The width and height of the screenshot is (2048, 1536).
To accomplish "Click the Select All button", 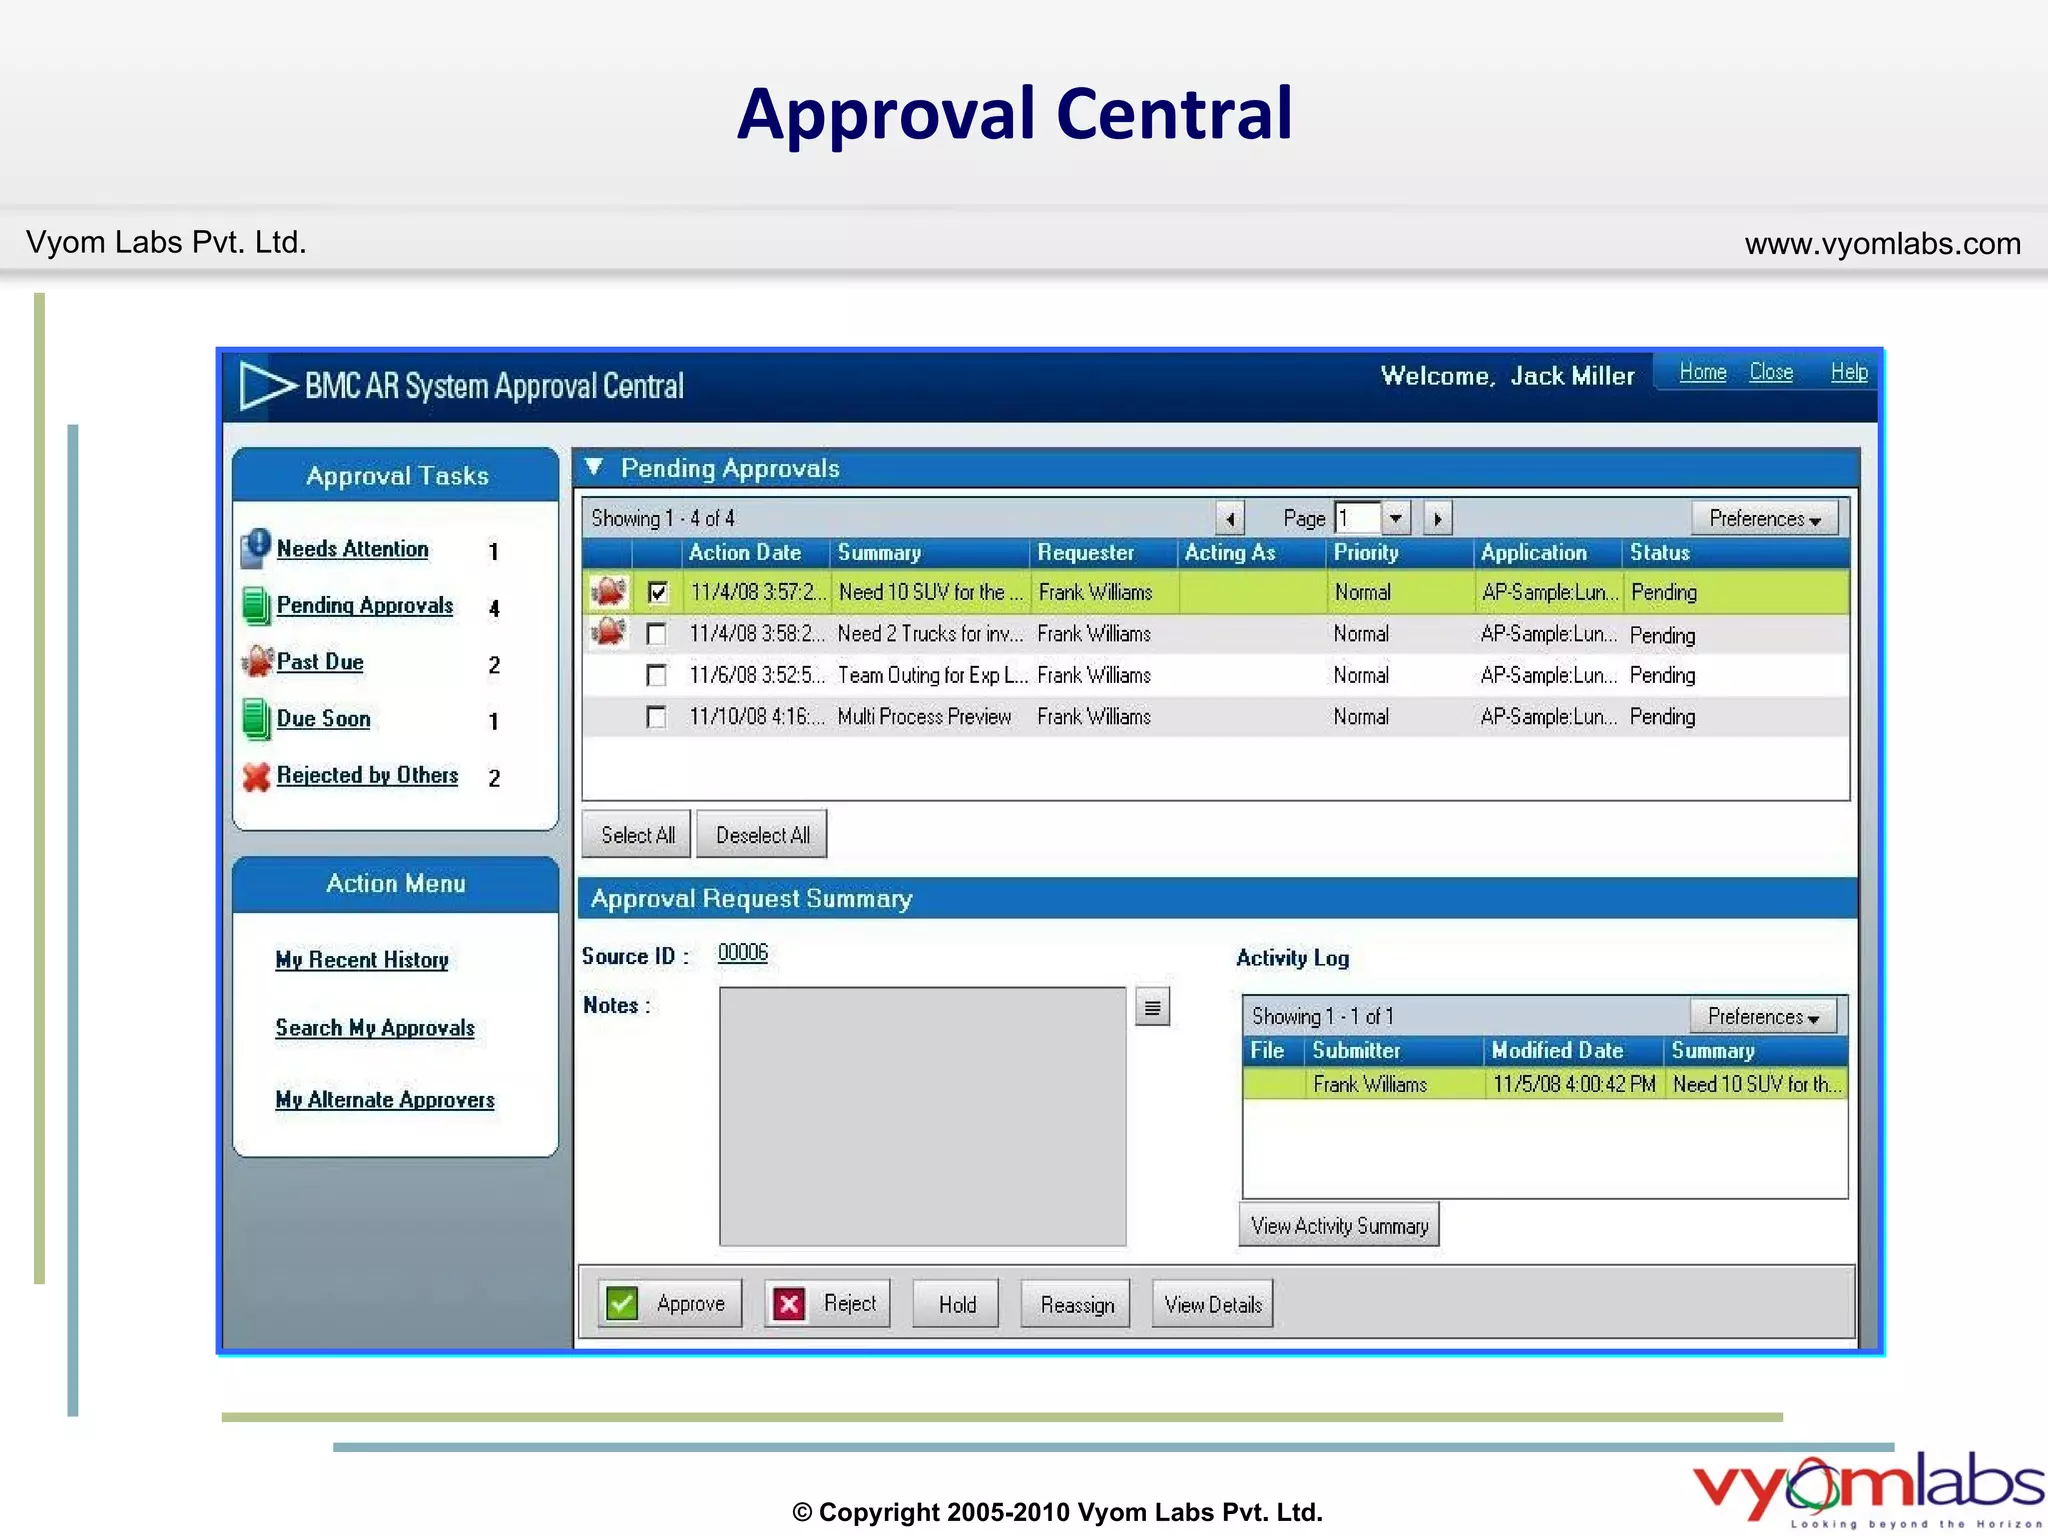I will [637, 835].
